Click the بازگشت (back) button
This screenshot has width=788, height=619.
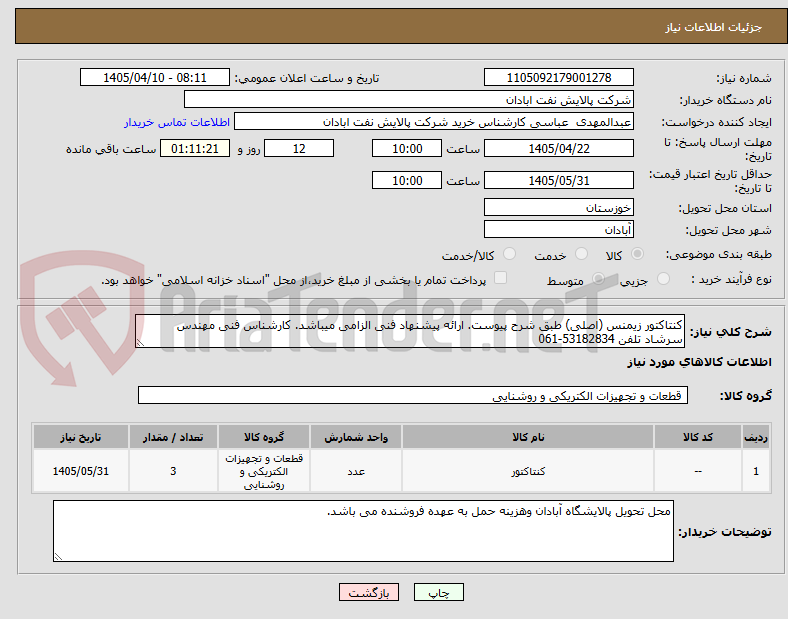click(368, 592)
